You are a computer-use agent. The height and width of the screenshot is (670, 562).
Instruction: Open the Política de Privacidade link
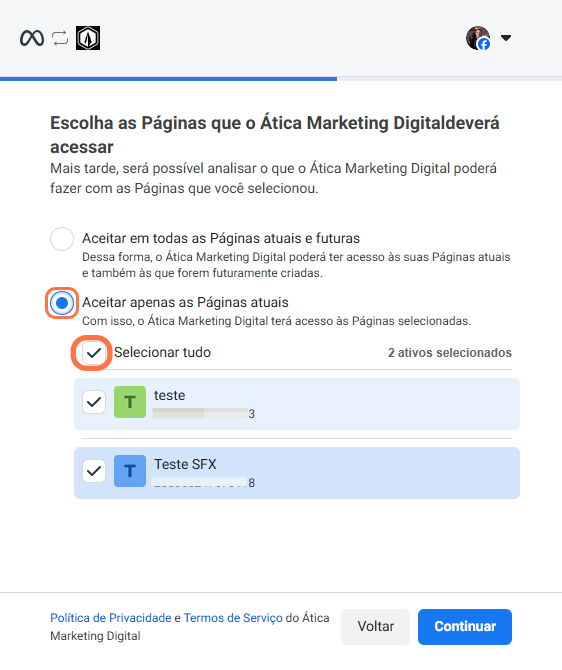click(111, 618)
